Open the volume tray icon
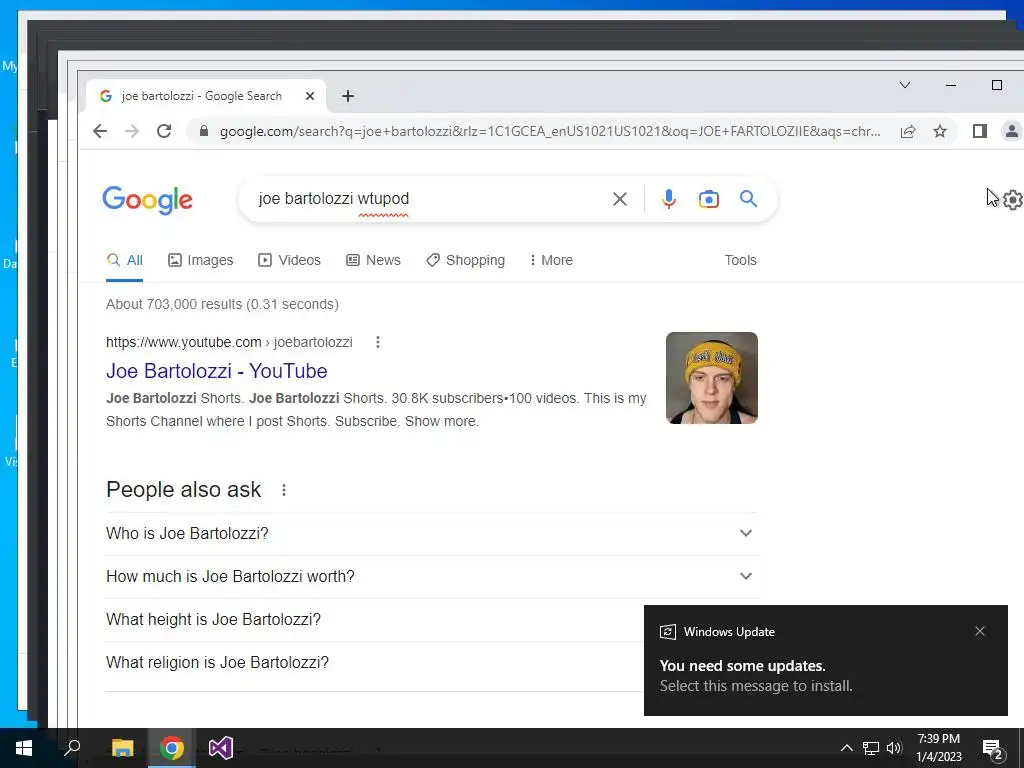The image size is (1024, 768). click(894, 748)
